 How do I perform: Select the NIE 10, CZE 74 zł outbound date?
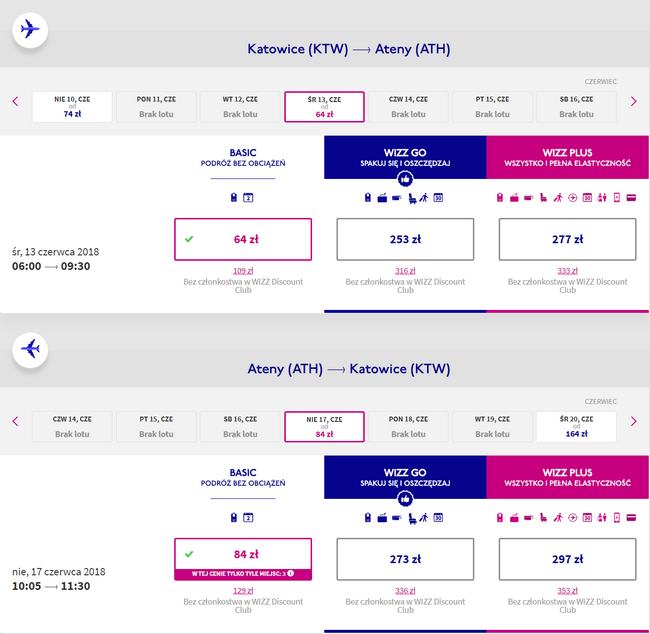(x=72, y=107)
